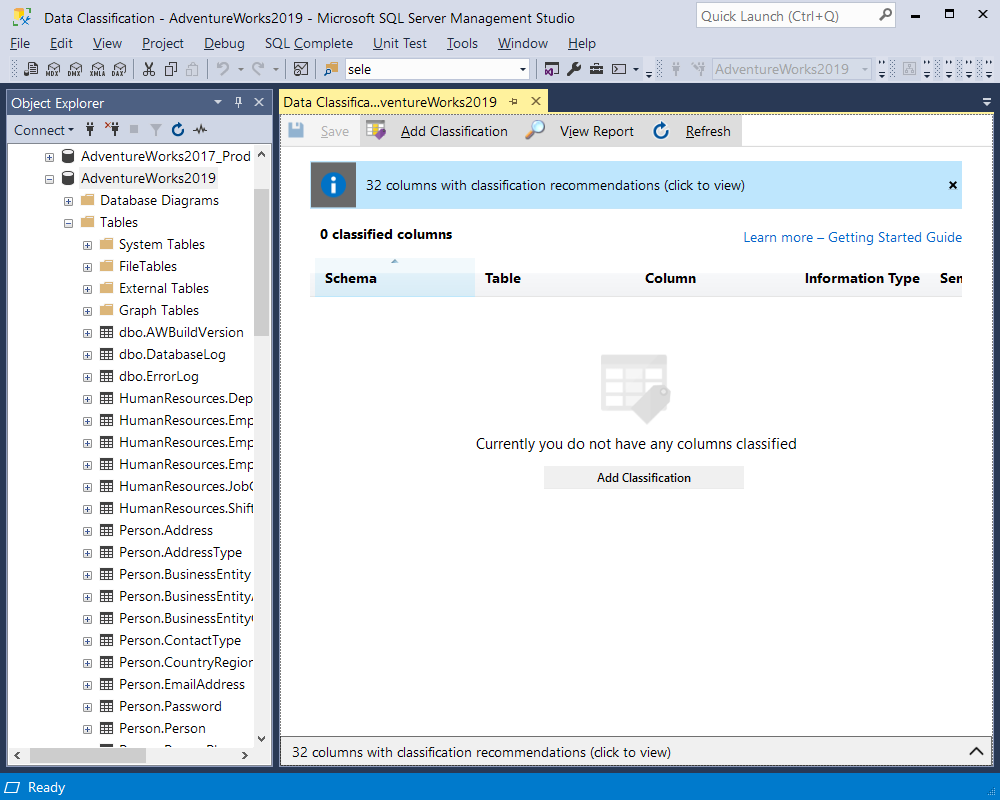Dismiss the recommendations banner with the X
The image size is (1000, 800).
click(x=953, y=185)
